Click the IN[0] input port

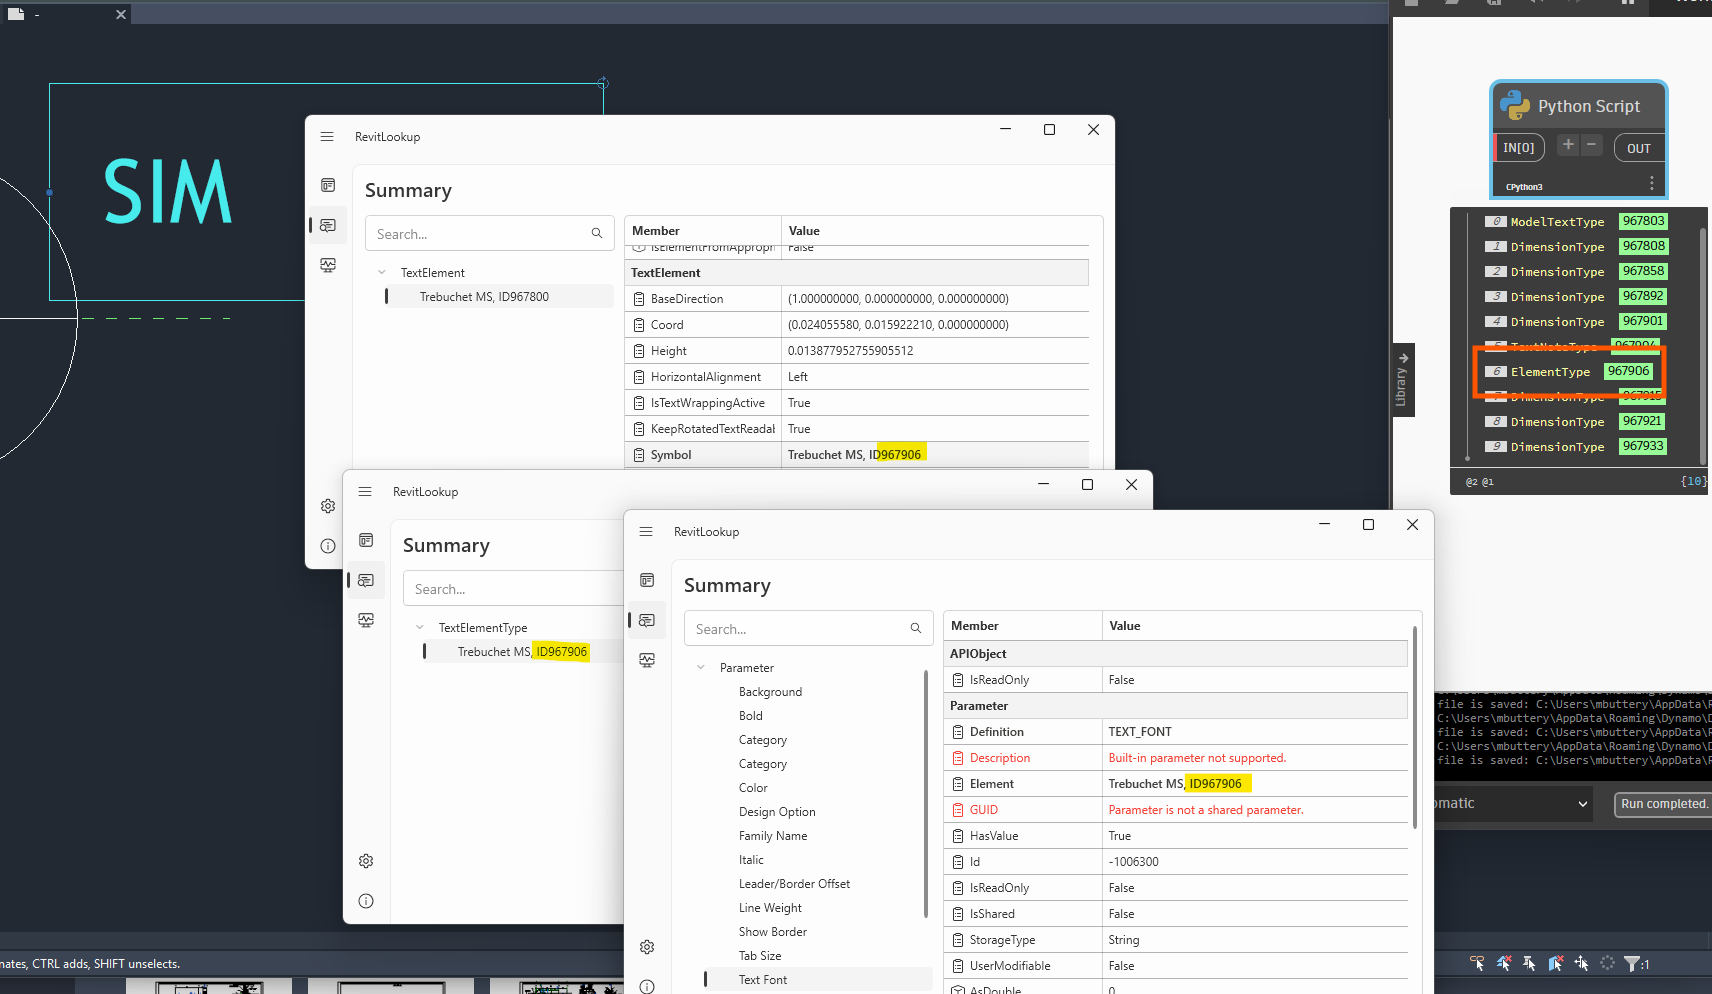point(1518,148)
